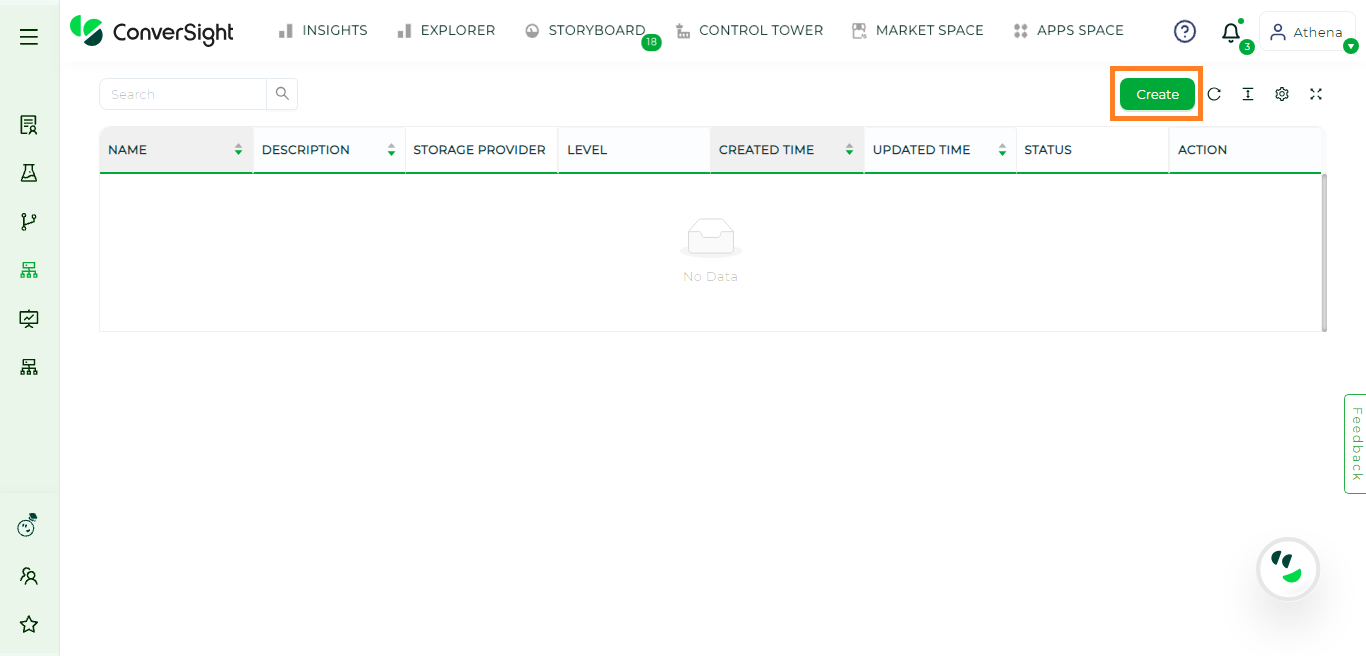
Task: Open sidebar star favorites icon
Action: (29, 625)
